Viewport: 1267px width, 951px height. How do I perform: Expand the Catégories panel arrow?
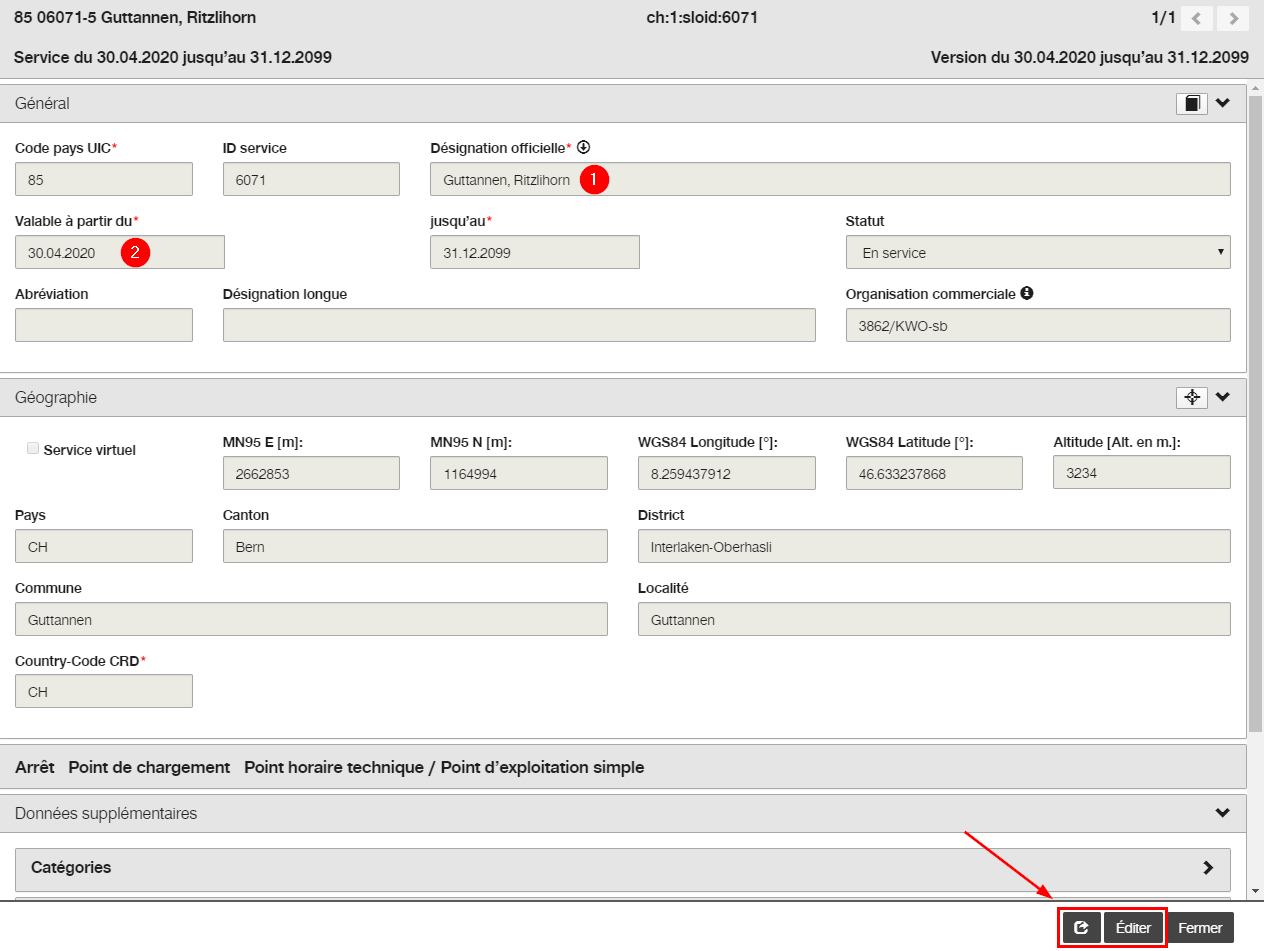click(x=1208, y=868)
